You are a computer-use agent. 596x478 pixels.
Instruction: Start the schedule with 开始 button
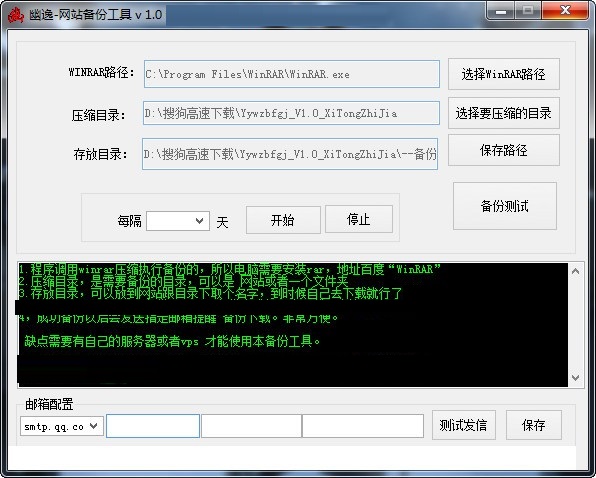pyautogui.click(x=283, y=220)
